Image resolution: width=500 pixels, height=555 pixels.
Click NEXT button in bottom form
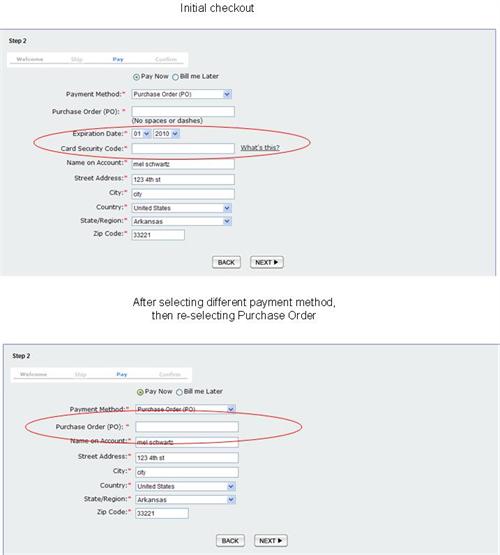[x=271, y=541]
